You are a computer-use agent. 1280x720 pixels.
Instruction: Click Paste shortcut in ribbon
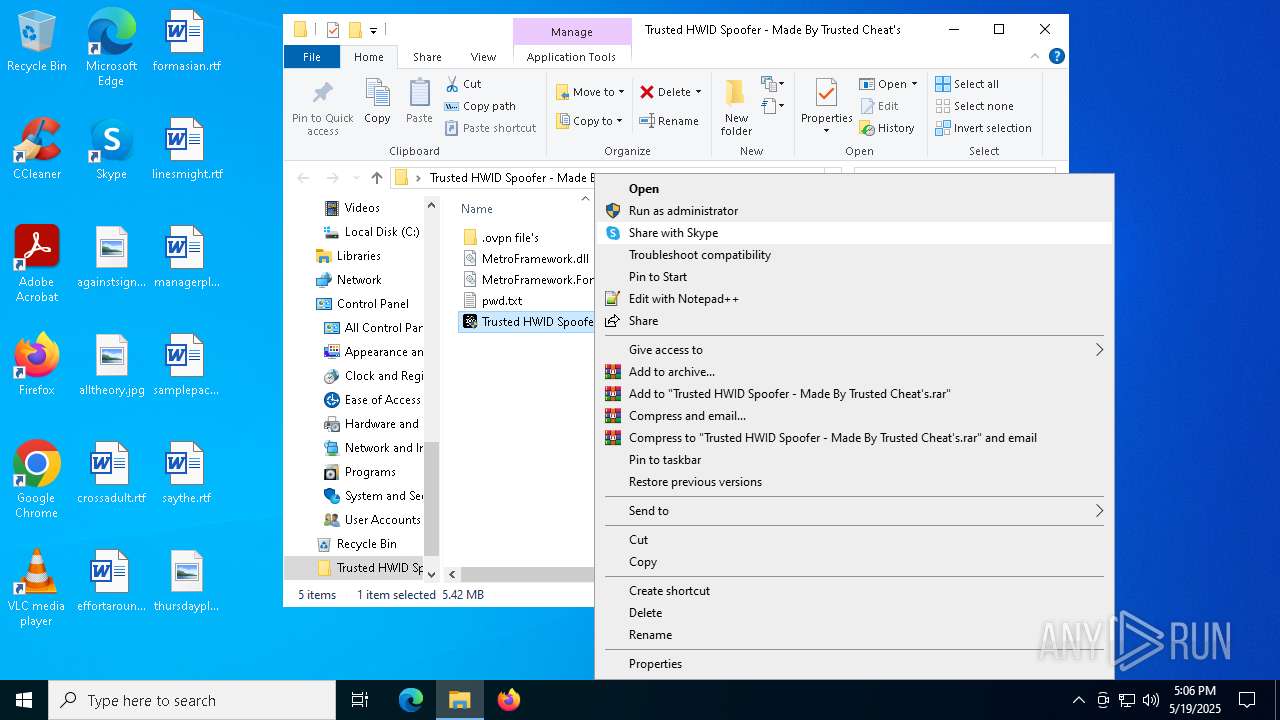[x=490, y=128]
